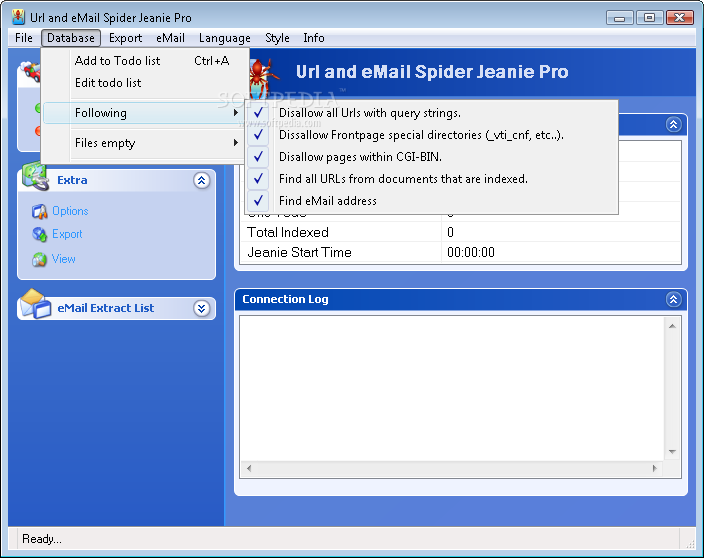Open the Files empty submenu
The width and height of the screenshot is (704, 558).
143,143
